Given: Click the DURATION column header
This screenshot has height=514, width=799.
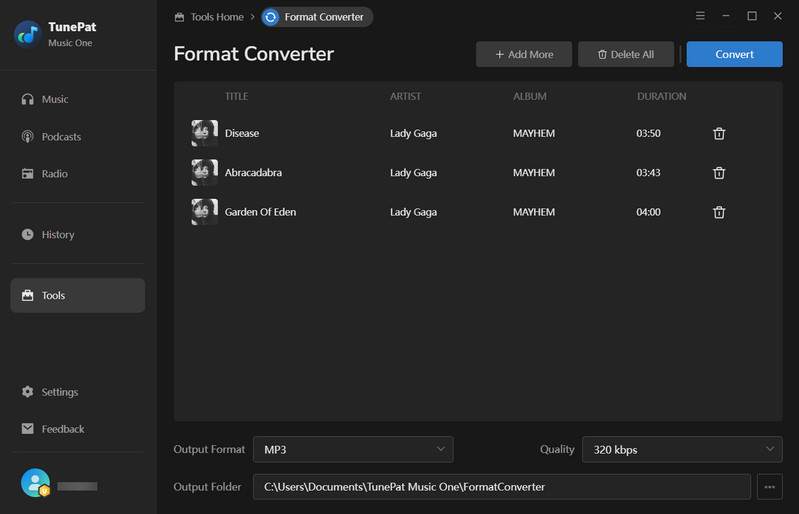Looking at the screenshot, I should 661,96.
